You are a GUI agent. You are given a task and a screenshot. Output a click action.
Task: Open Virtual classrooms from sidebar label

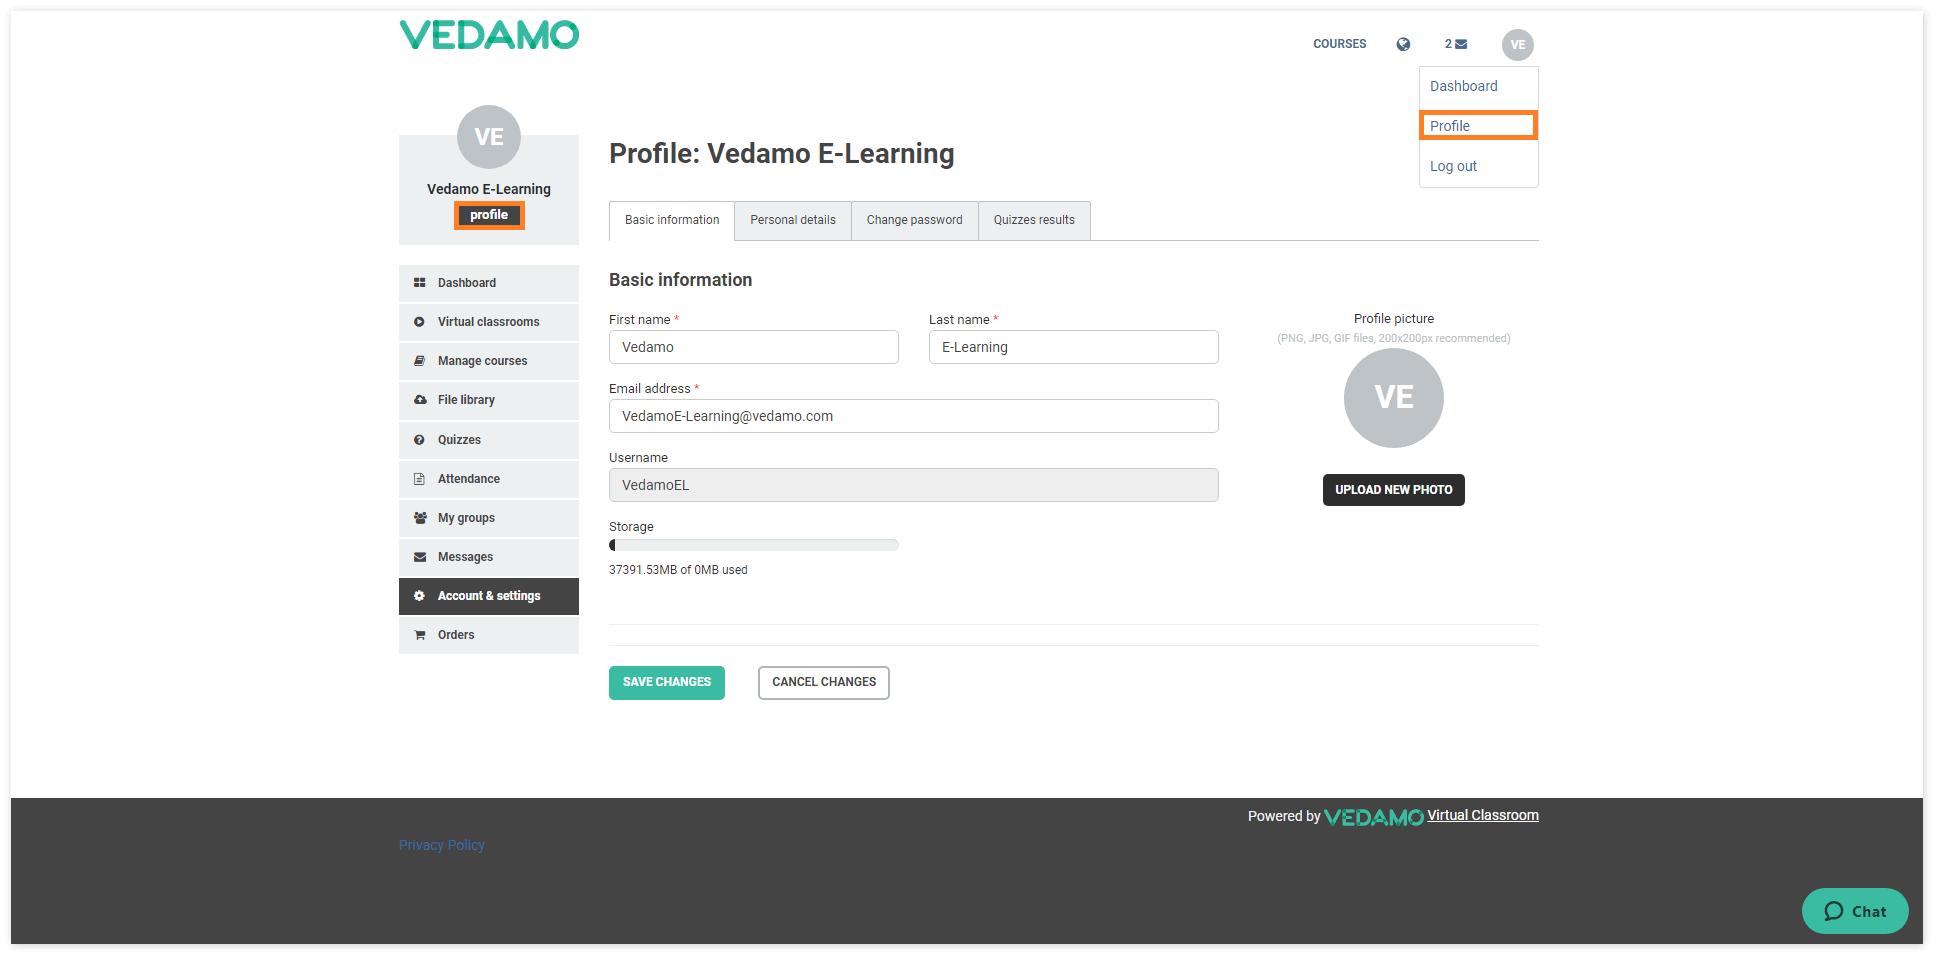489,322
